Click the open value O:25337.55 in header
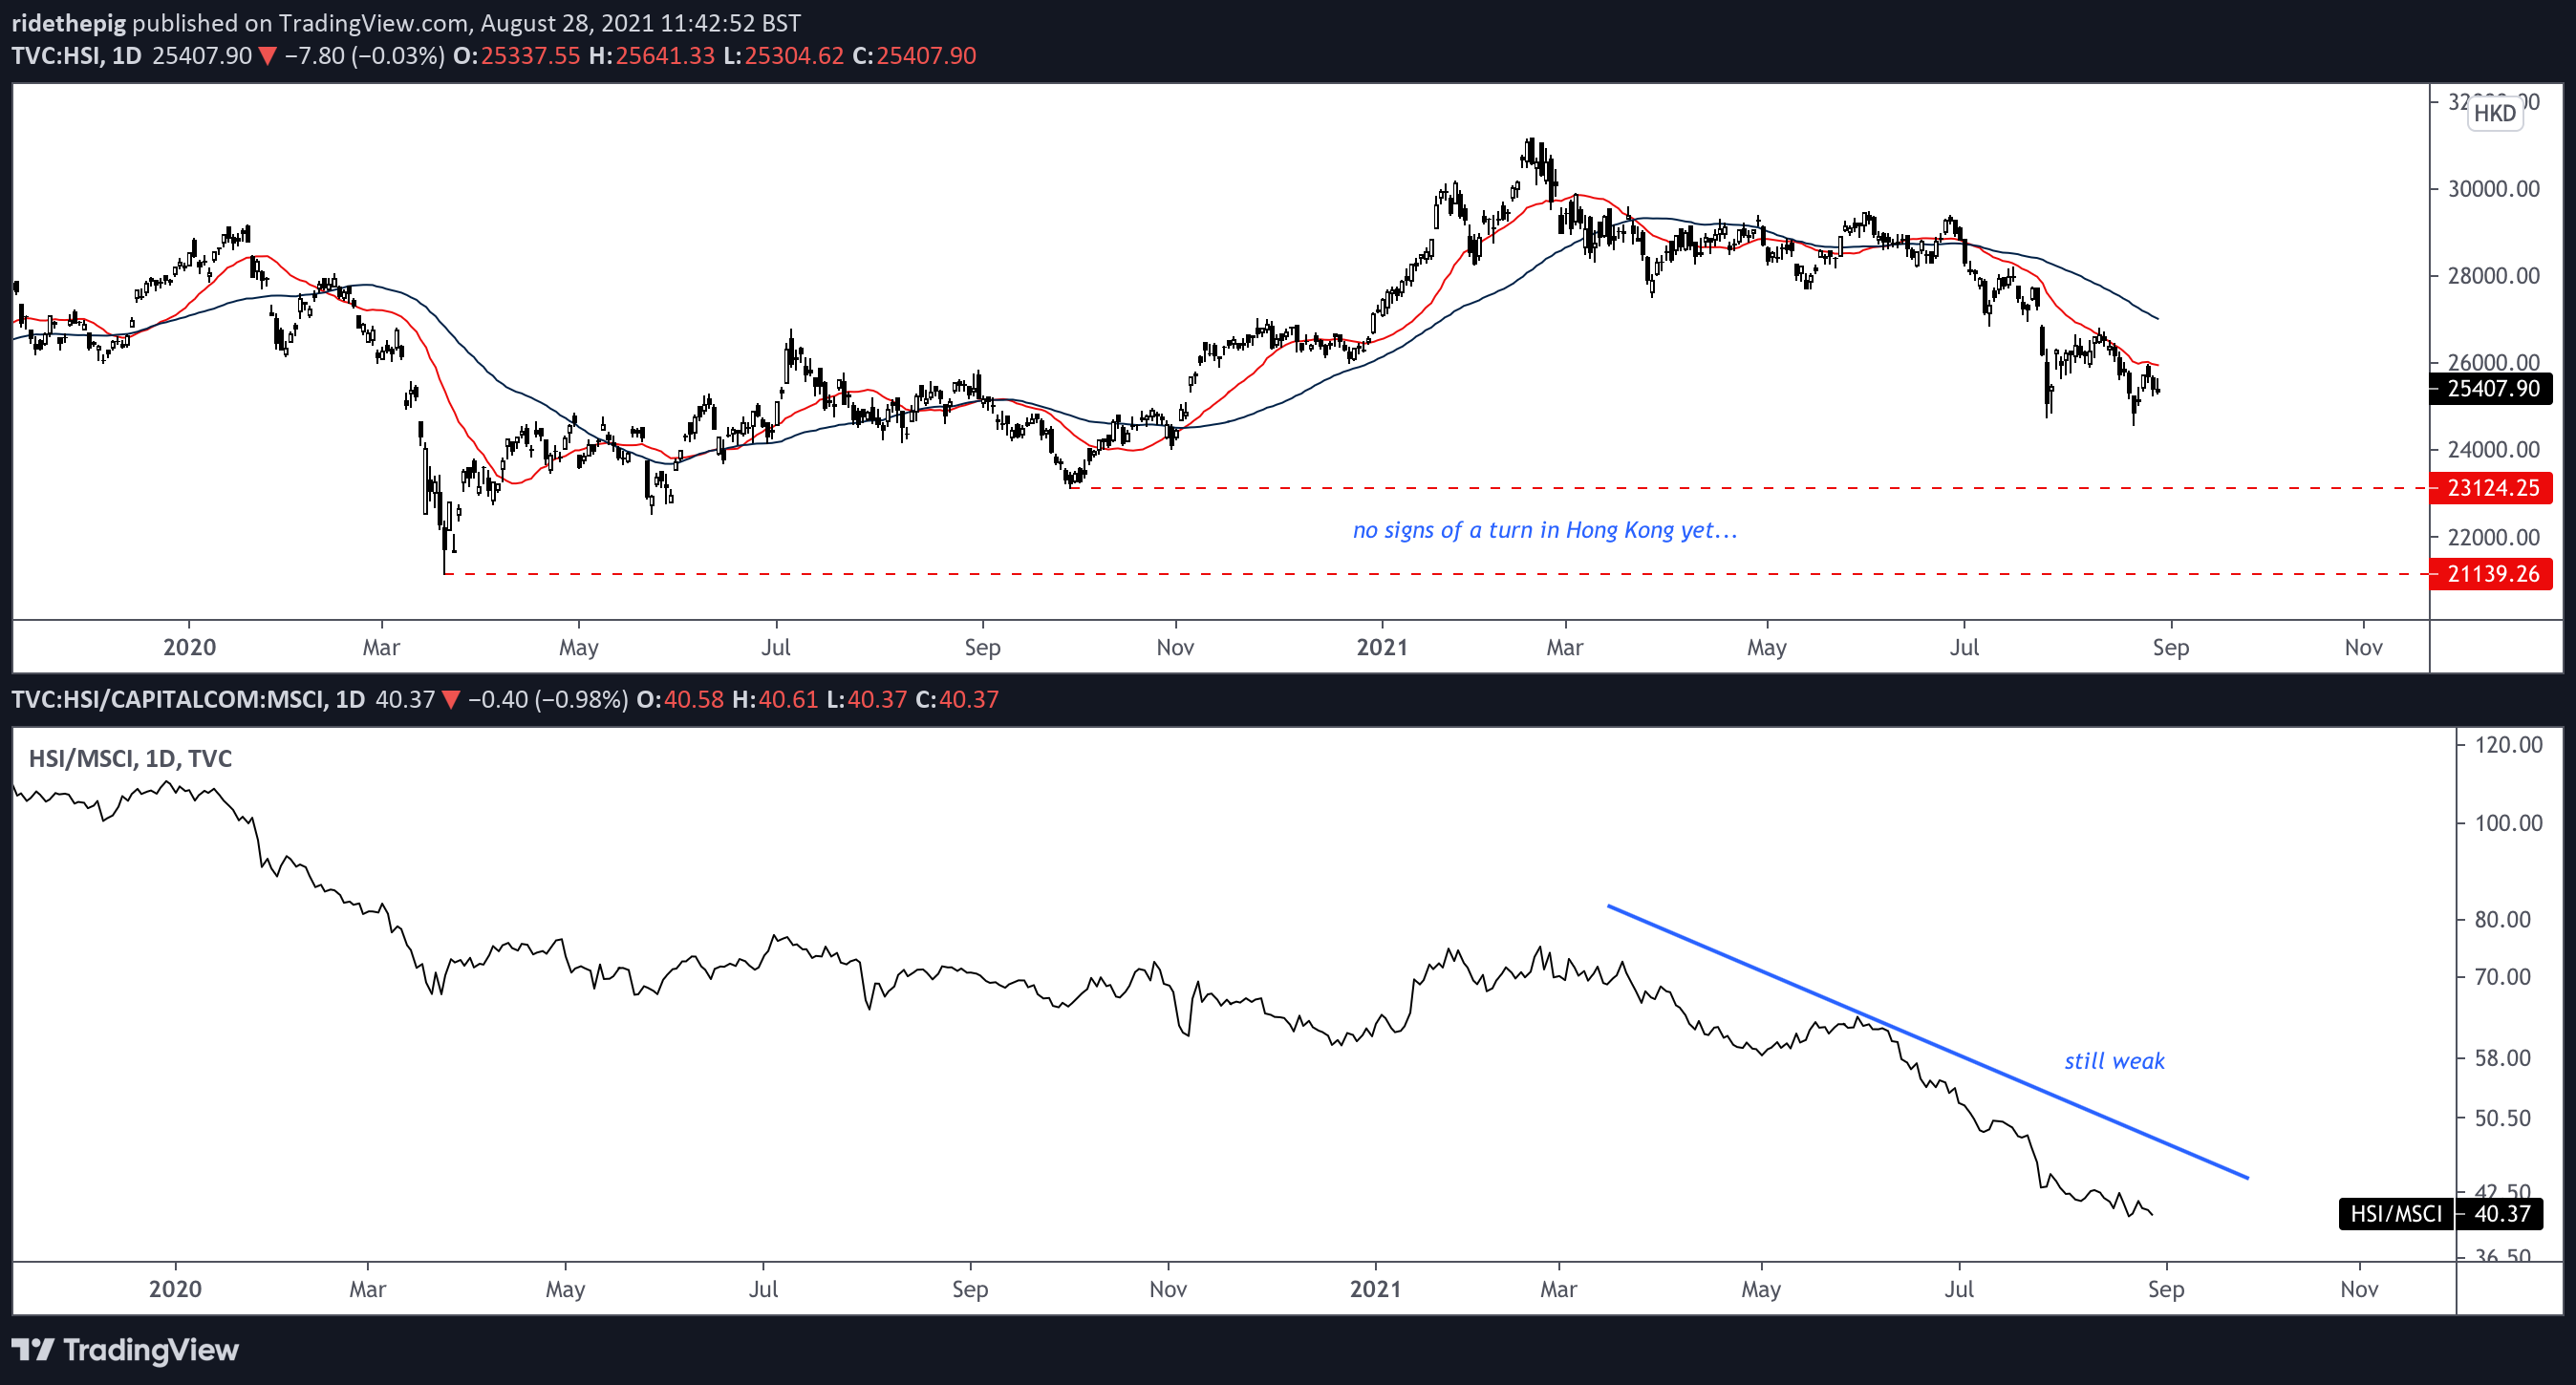This screenshot has width=2576, height=1385. (x=516, y=56)
